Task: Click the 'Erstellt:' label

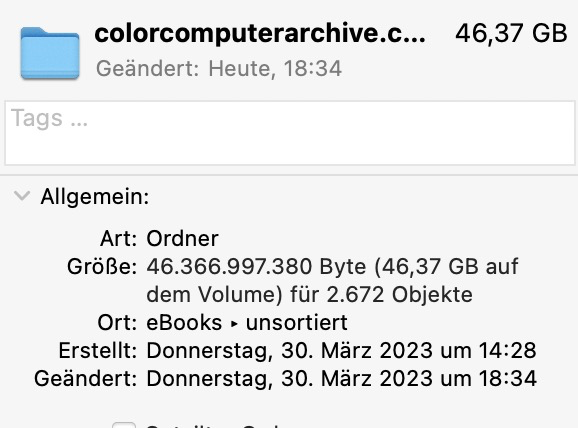Action: point(98,350)
